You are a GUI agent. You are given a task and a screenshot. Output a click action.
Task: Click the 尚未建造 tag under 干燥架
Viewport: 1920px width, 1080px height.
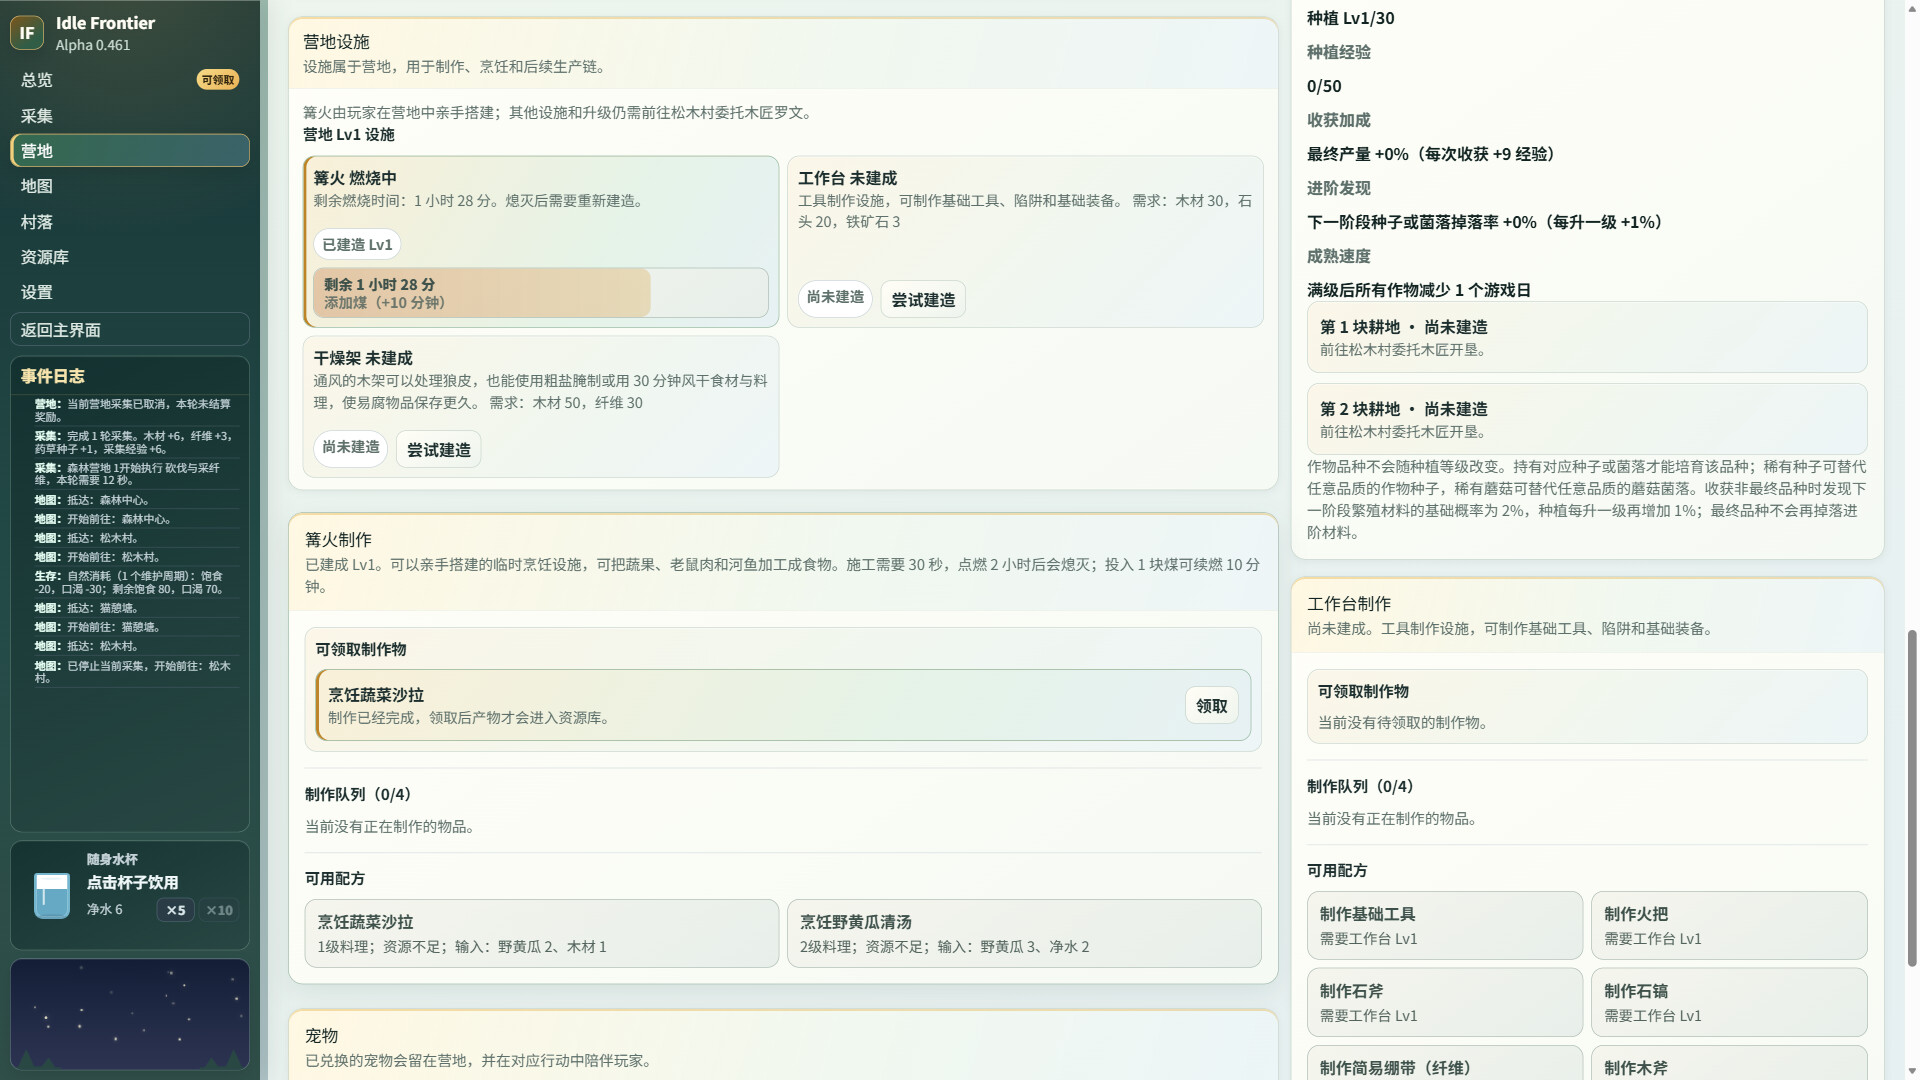351,448
